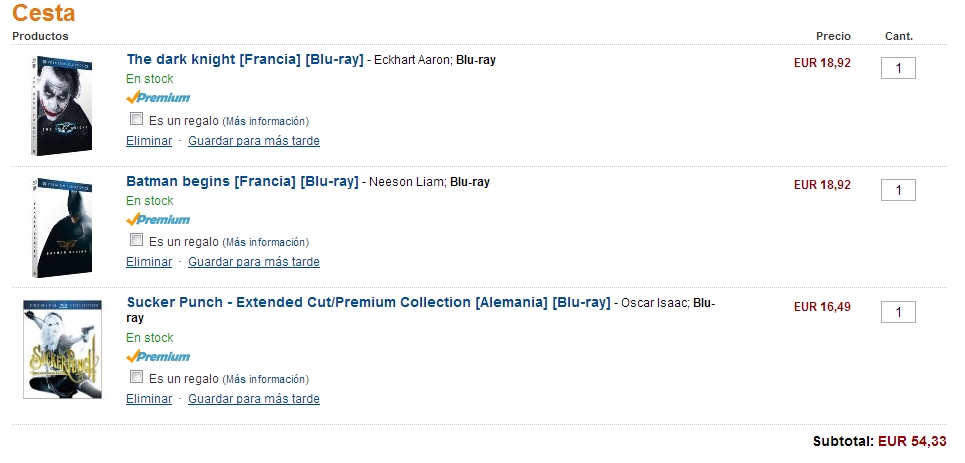Open the Batman begins cover thumbnail

pos(62,227)
